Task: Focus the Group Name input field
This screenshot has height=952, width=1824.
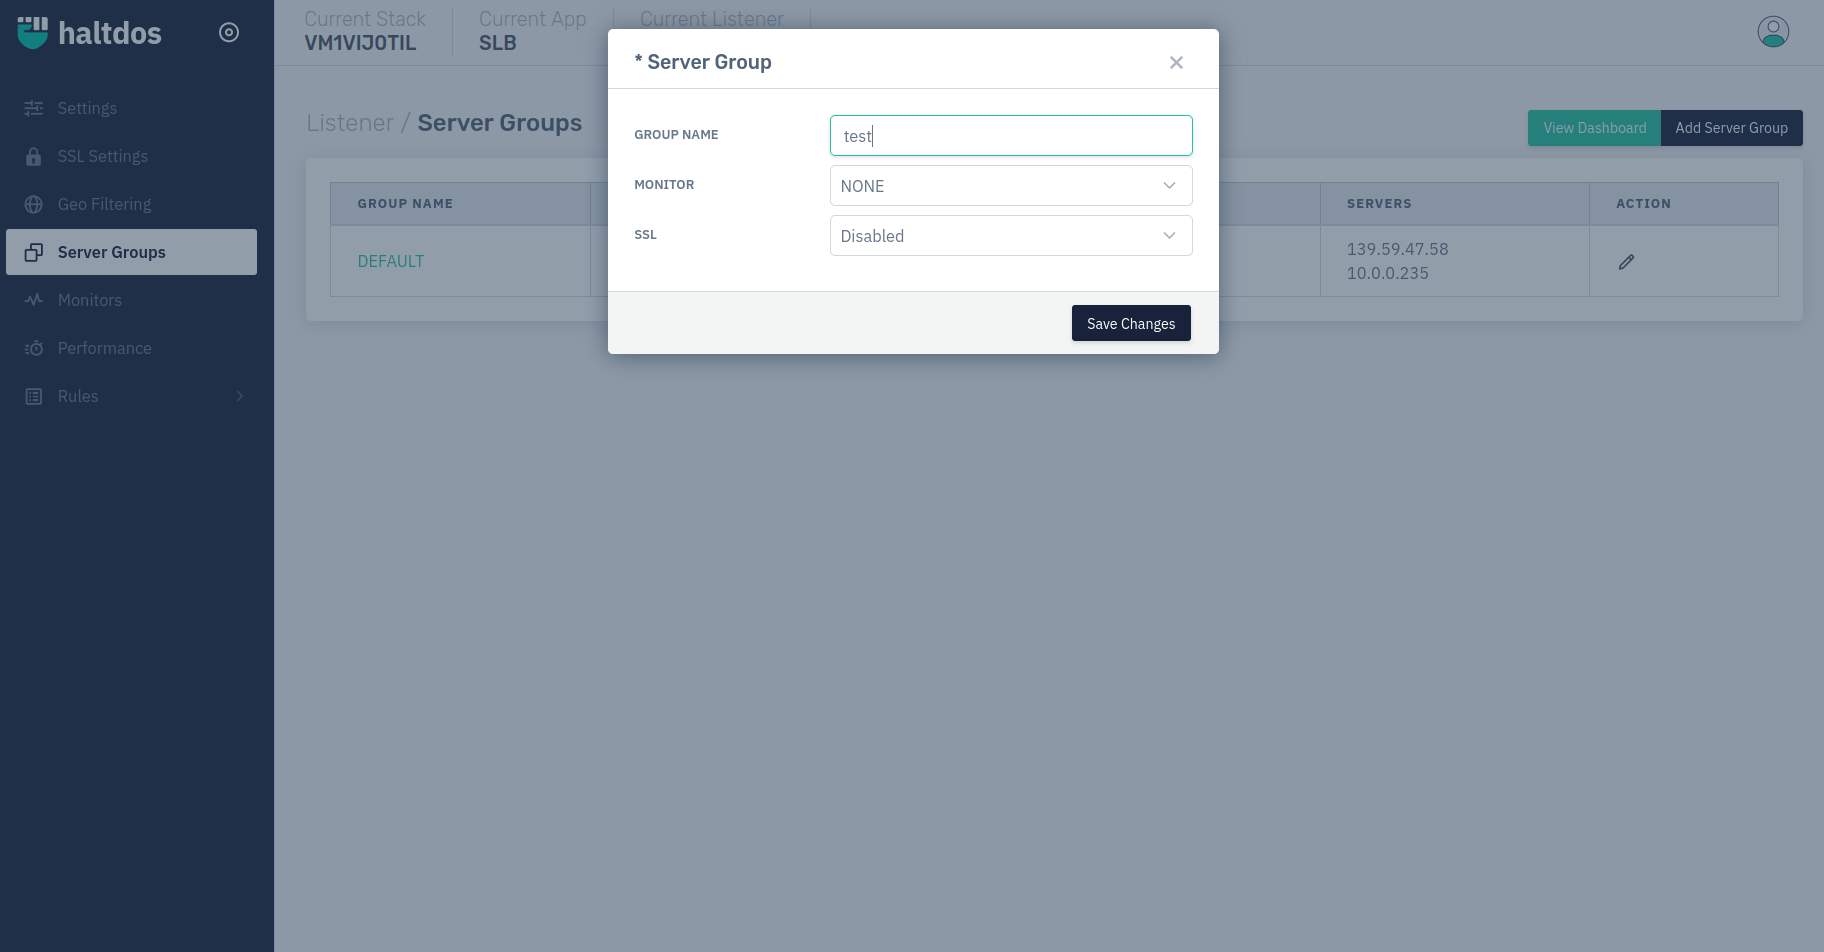Action: tap(1011, 136)
